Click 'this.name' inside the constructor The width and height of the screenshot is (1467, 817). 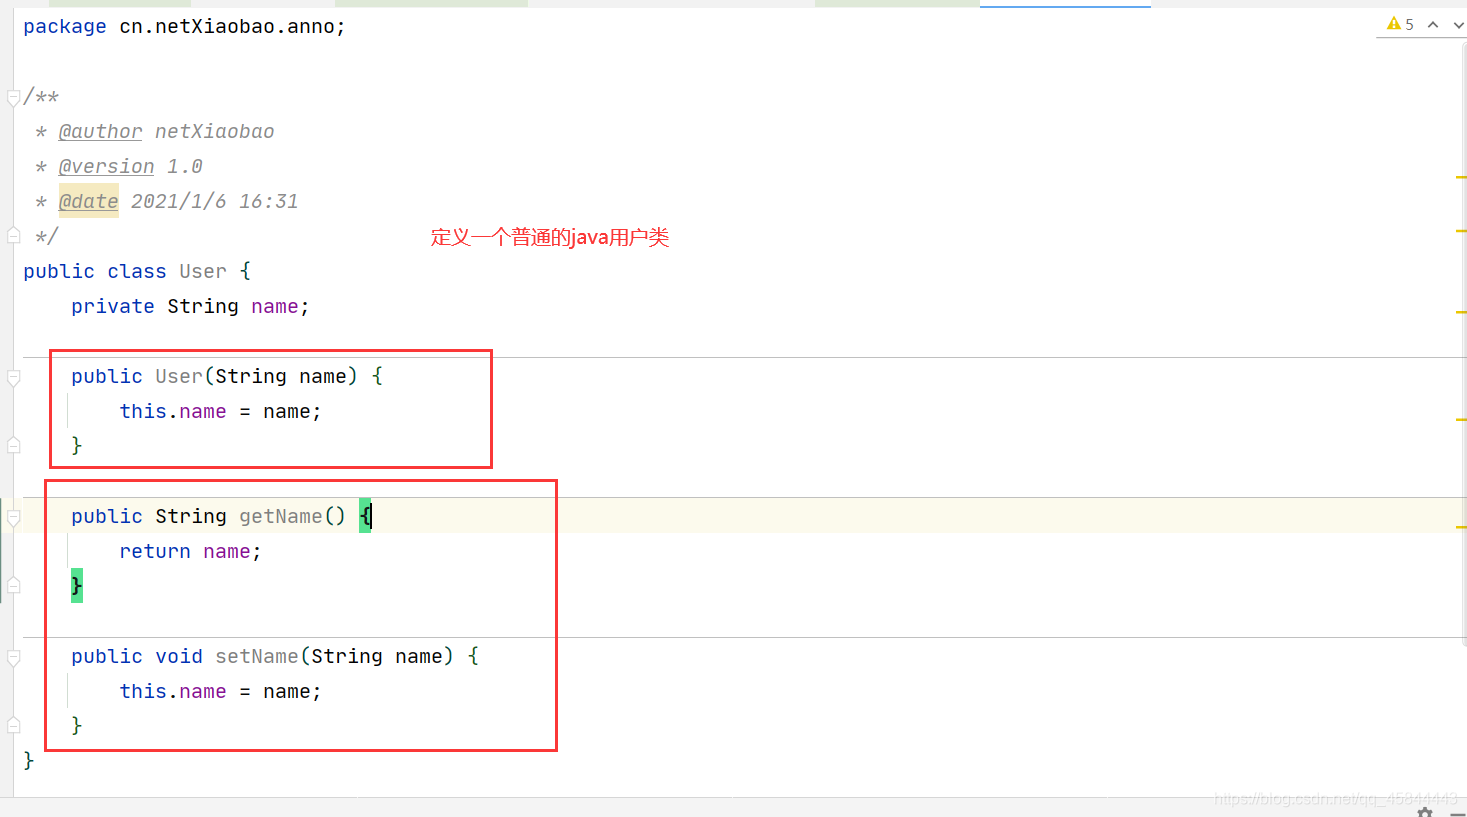[172, 412]
